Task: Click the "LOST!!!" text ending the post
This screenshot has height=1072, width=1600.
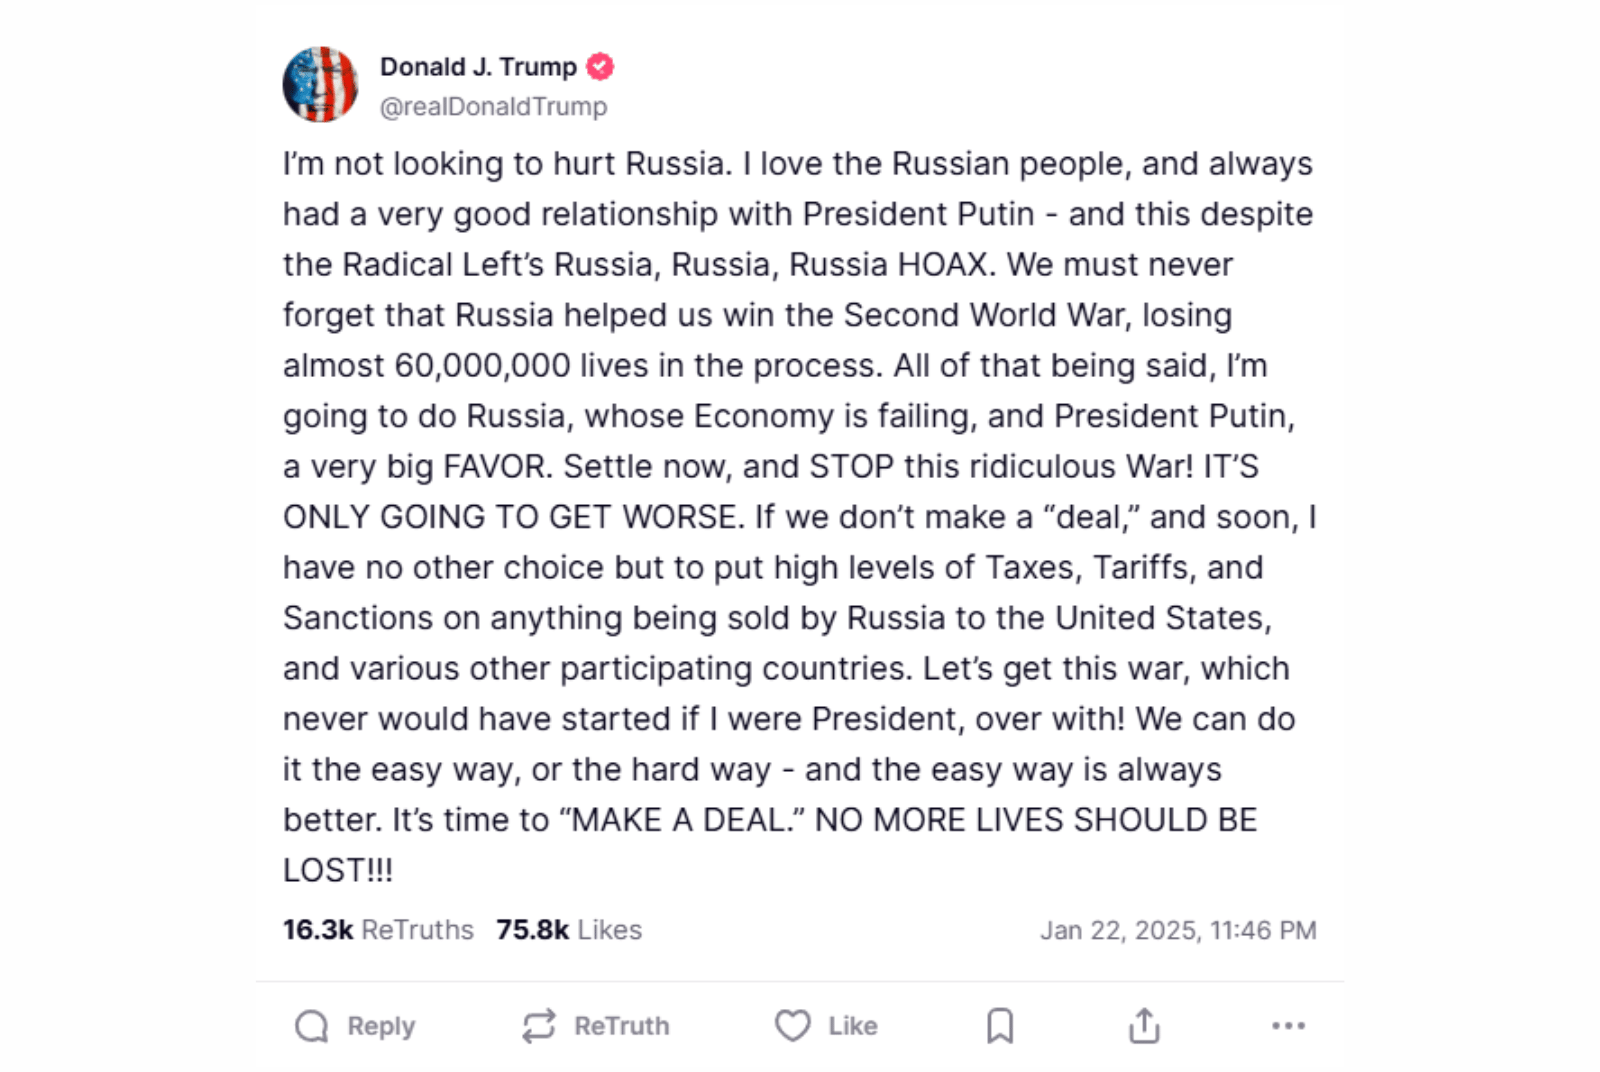Action: (338, 870)
